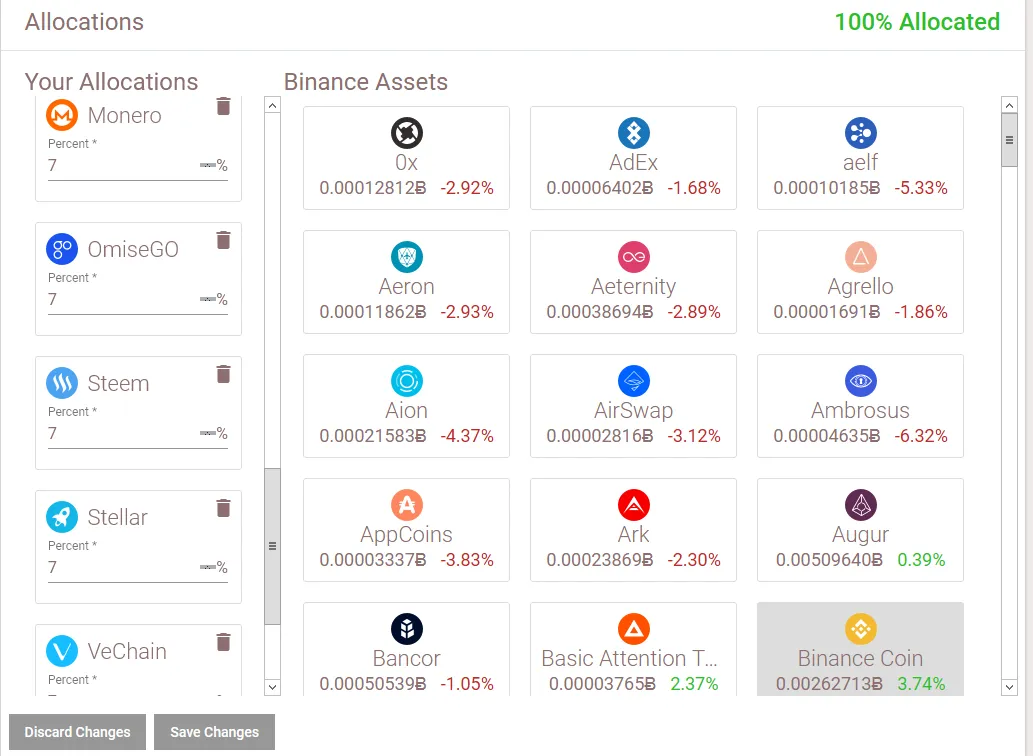The width and height of the screenshot is (1033, 756).
Task: Edit OmiseGO percent input field
Action: coord(138,300)
